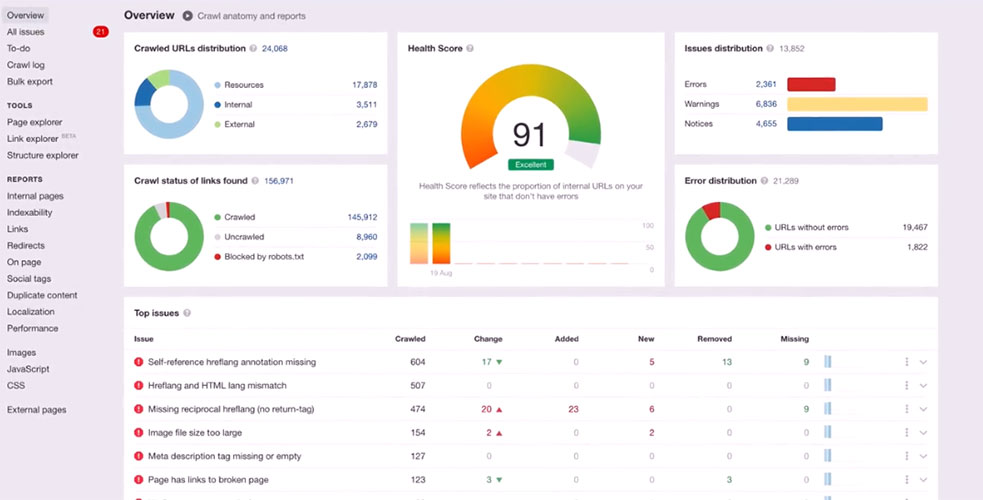Click the Crawled URLs distribution donut chart
Viewport: 983px width, 500px height.
click(169, 104)
